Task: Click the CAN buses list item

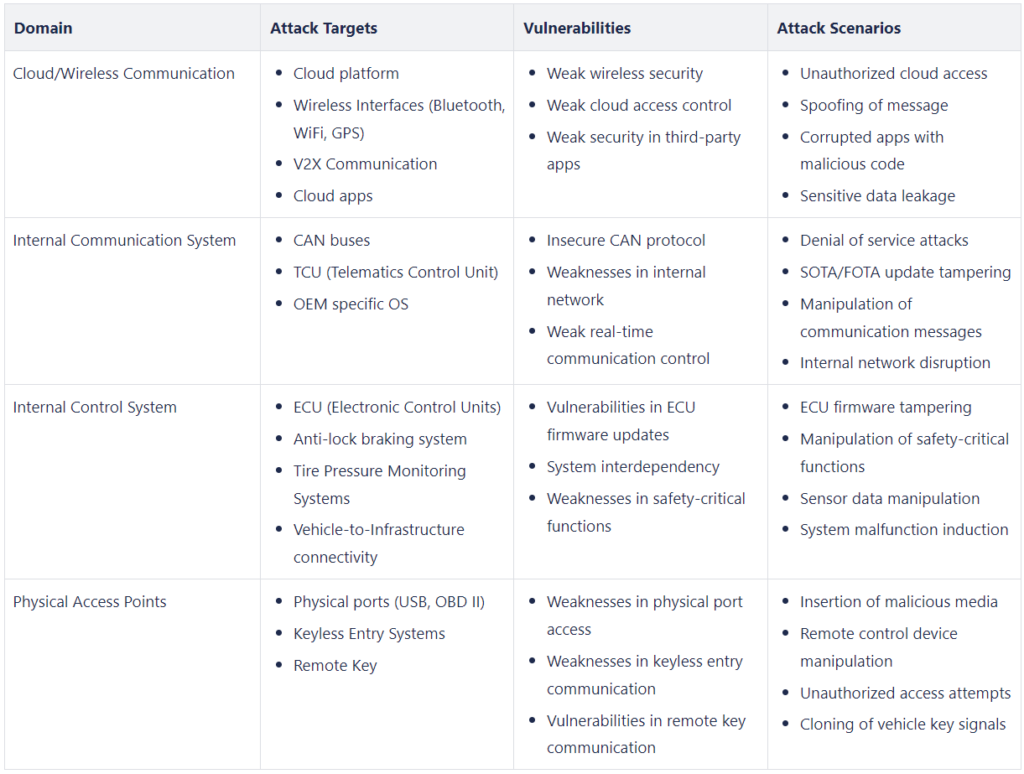Action: (331, 240)
